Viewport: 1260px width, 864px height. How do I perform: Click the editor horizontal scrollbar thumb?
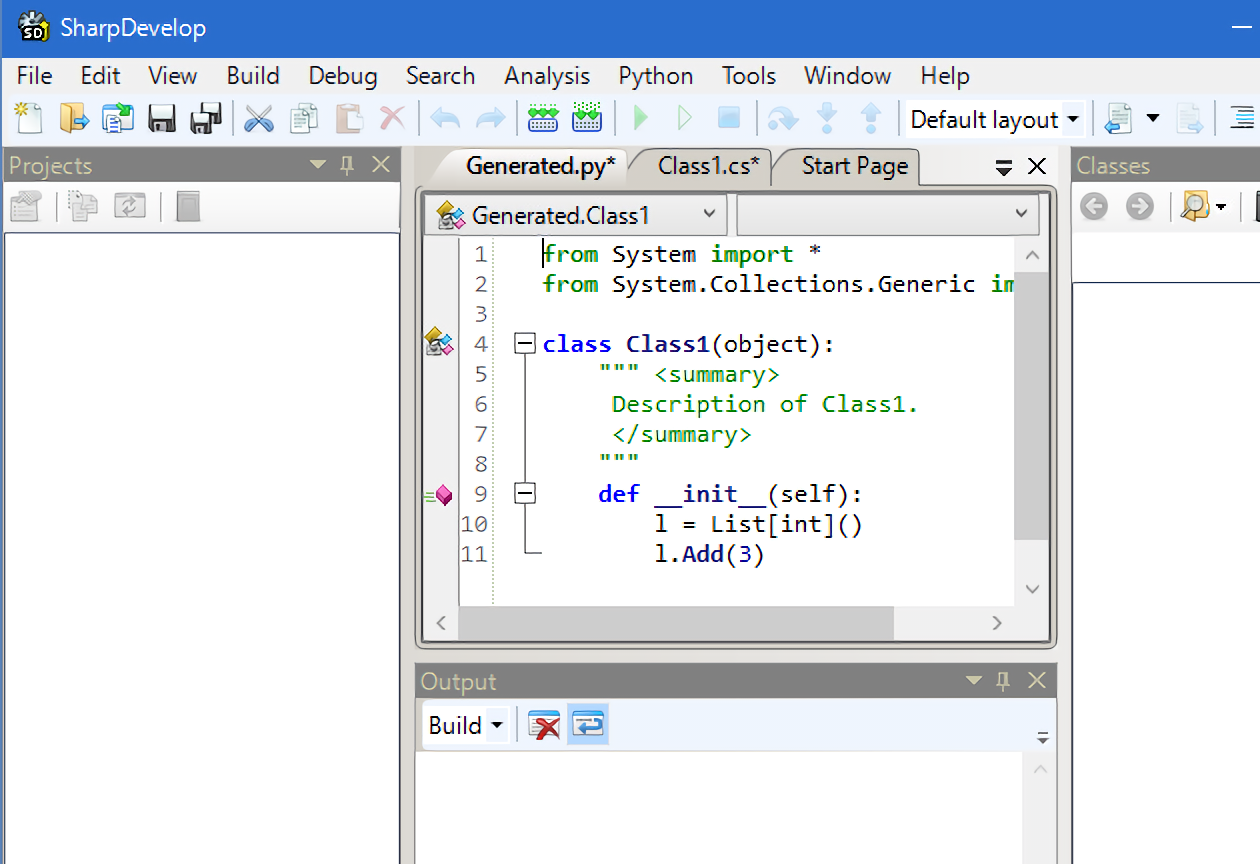point(675,623)
